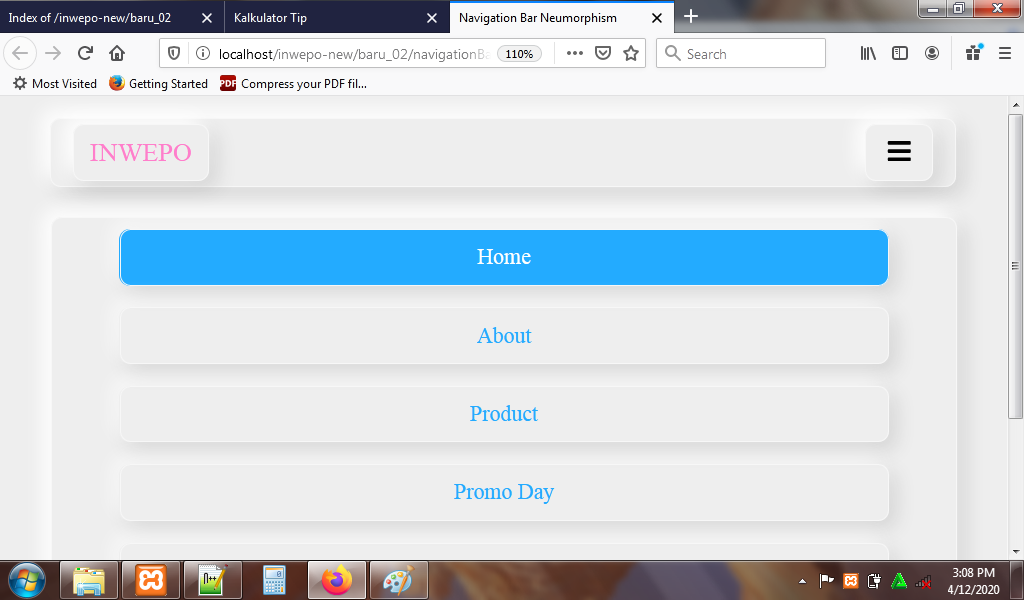Screen dimensions: 1024x600
Task: Open Most Visited bookmarks folder
Action: coord(55,84)
